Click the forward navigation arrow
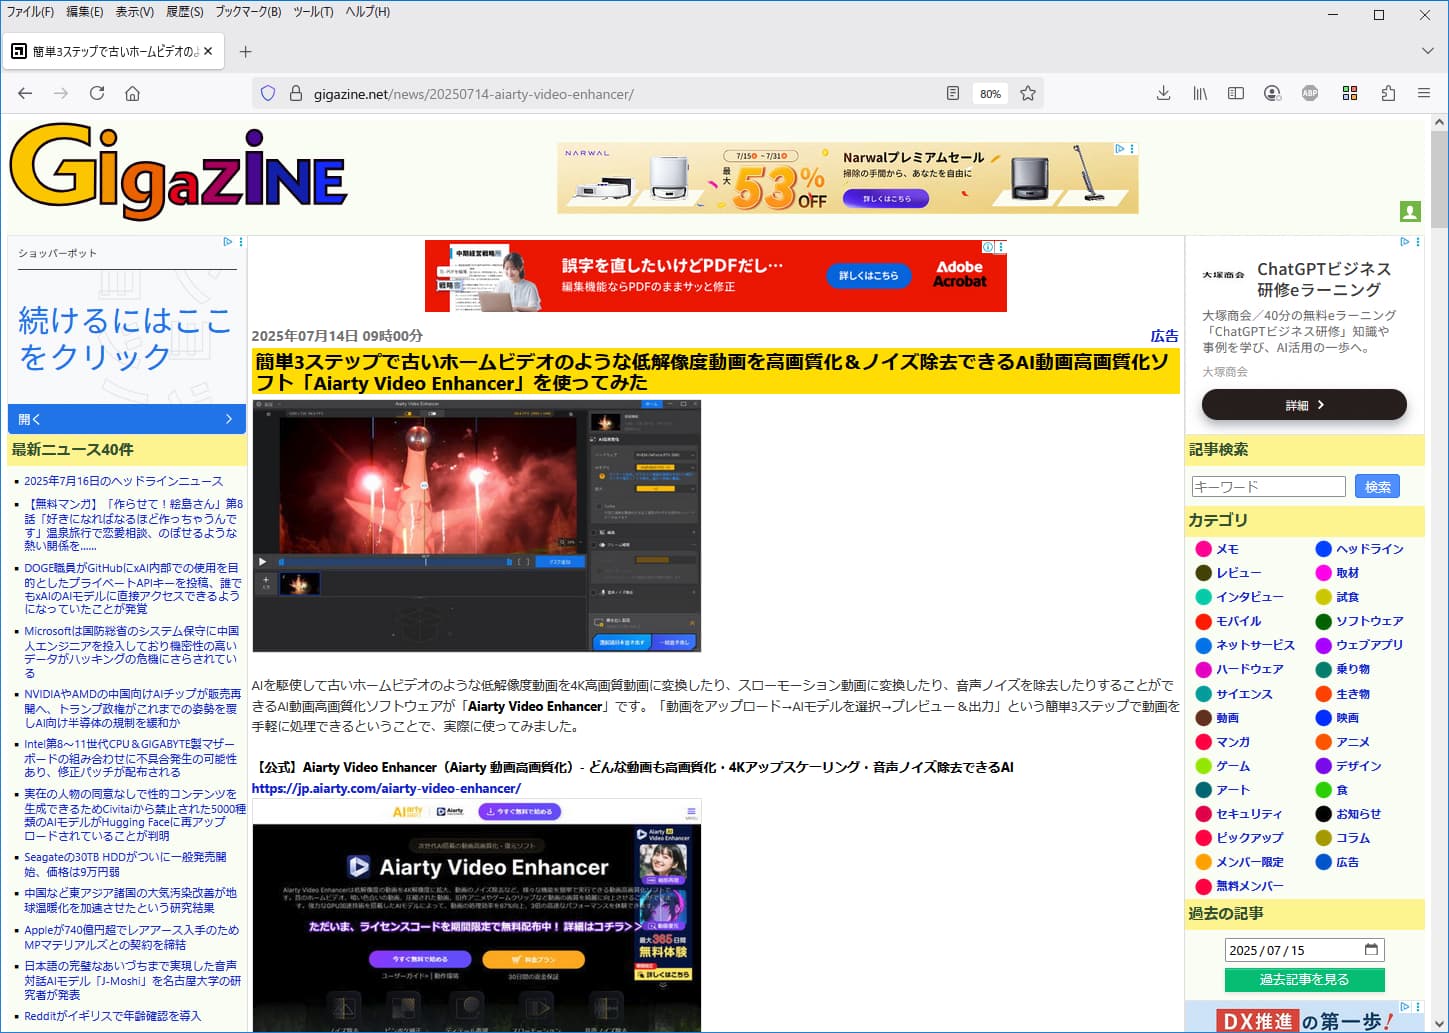1449x1033 pixels. pos(61,93)
